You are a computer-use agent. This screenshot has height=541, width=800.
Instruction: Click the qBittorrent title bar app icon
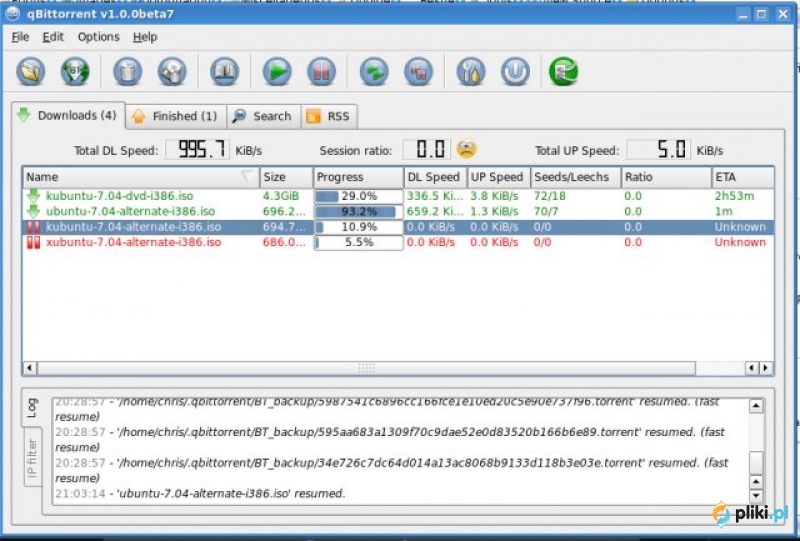coord(13,14)
